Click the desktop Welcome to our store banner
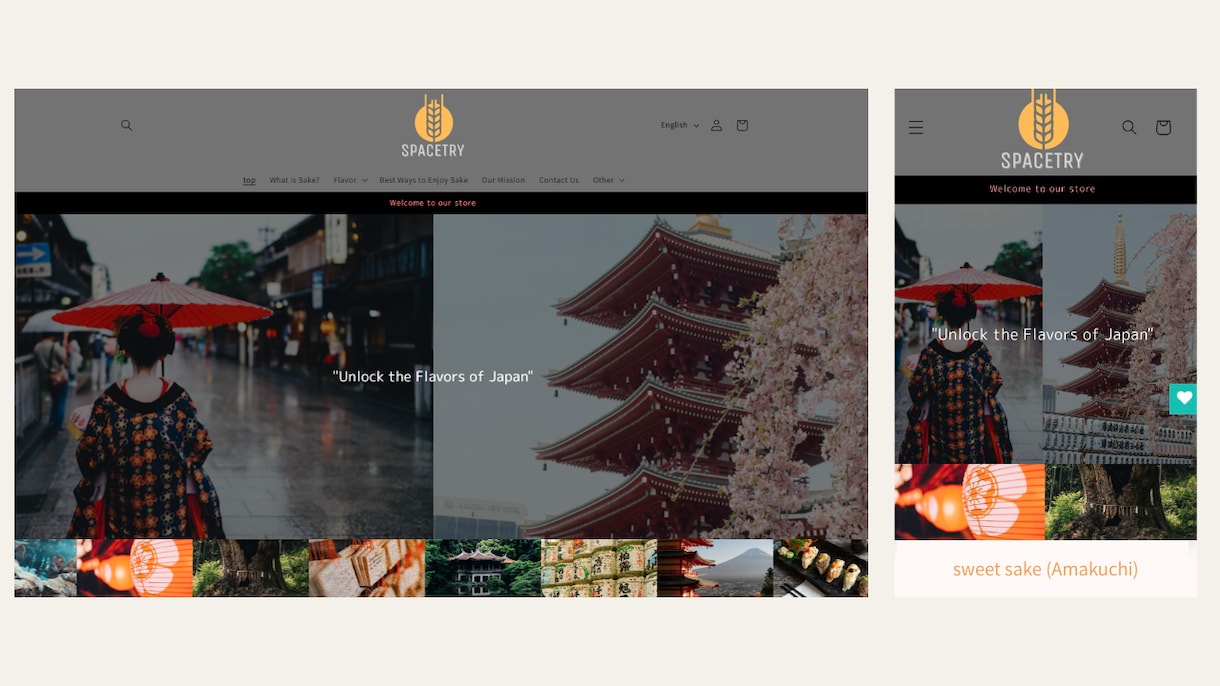 441,203
